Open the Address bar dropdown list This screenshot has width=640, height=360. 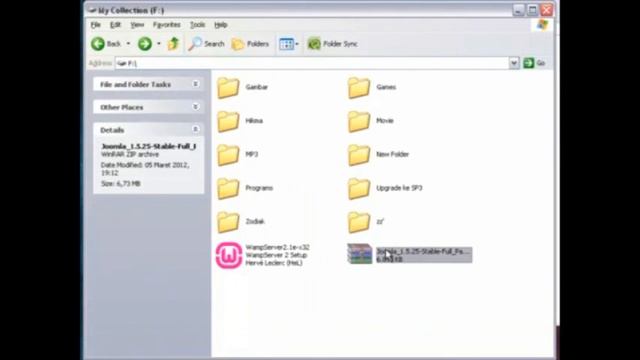514,63
